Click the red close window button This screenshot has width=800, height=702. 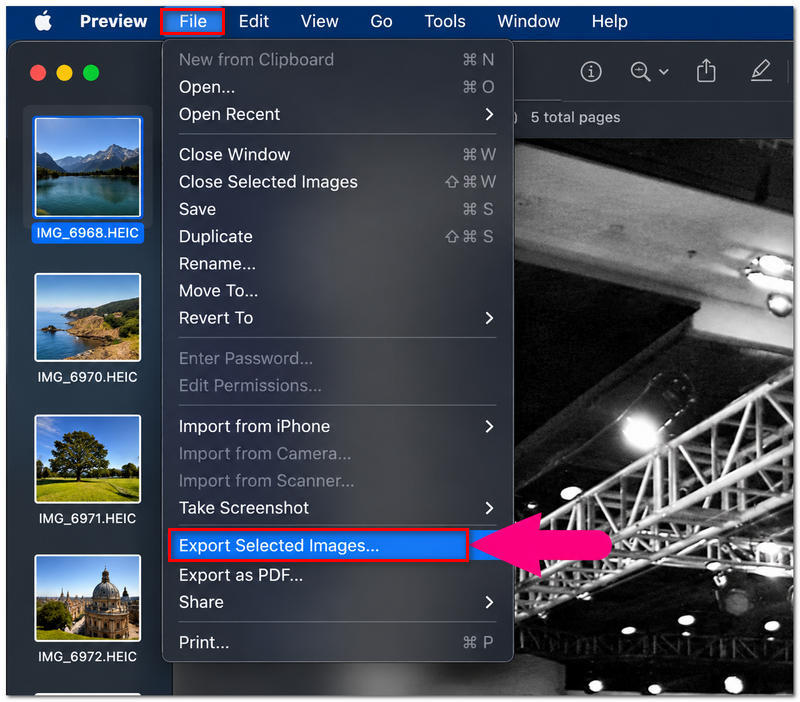(x=38, y=73)
